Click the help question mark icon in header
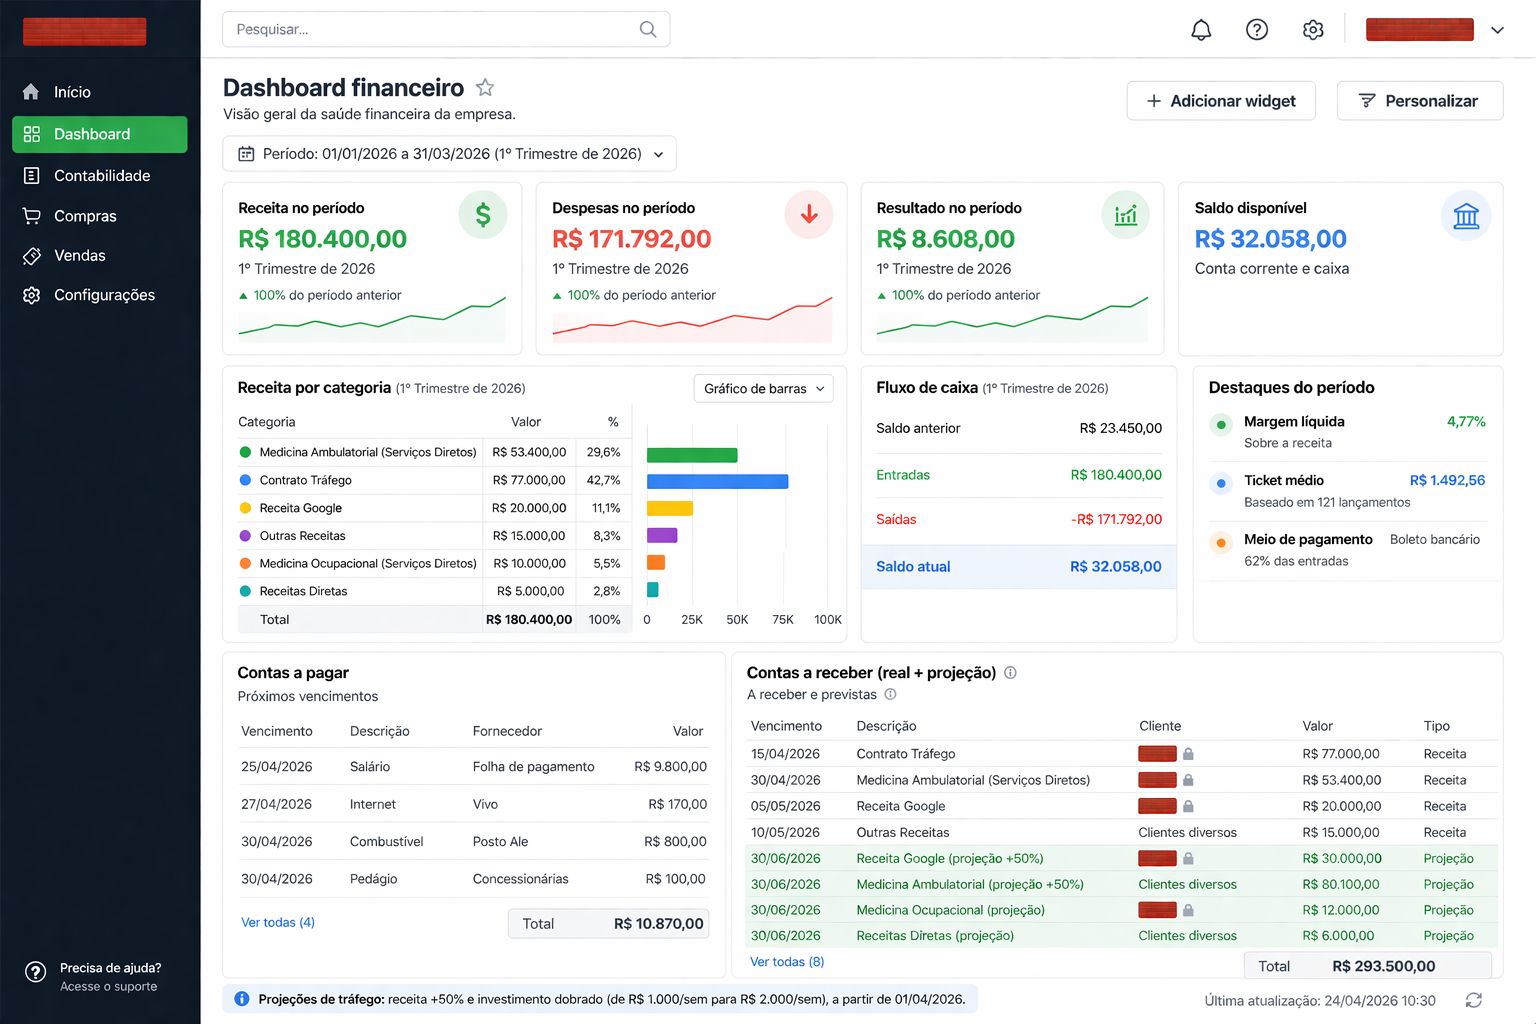Image resolution: width=1536 pixels, height=1024 pixels. [1257, 30]
